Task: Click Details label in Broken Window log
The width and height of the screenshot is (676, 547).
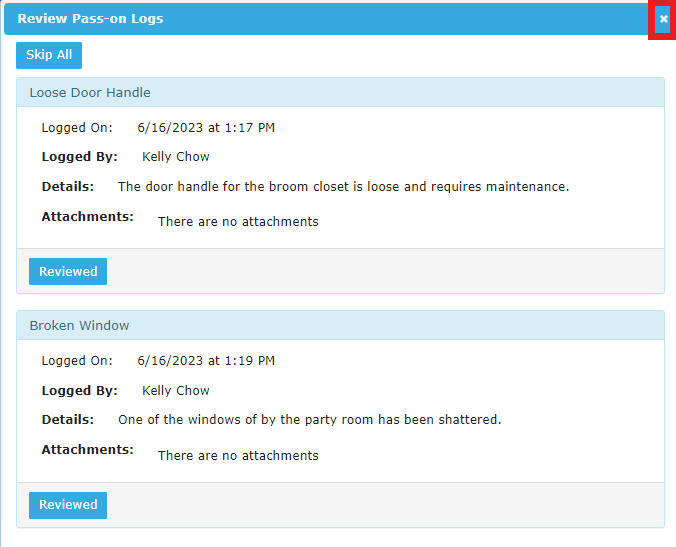Action: coord(68,419)
